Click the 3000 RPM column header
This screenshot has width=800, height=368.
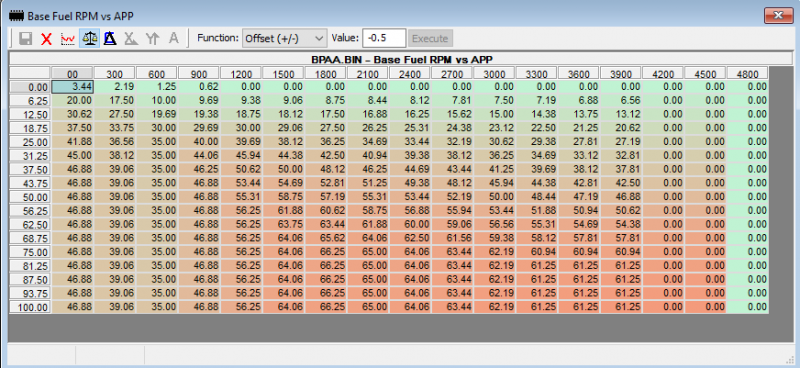pyautogui.click(x=494, y=73)
